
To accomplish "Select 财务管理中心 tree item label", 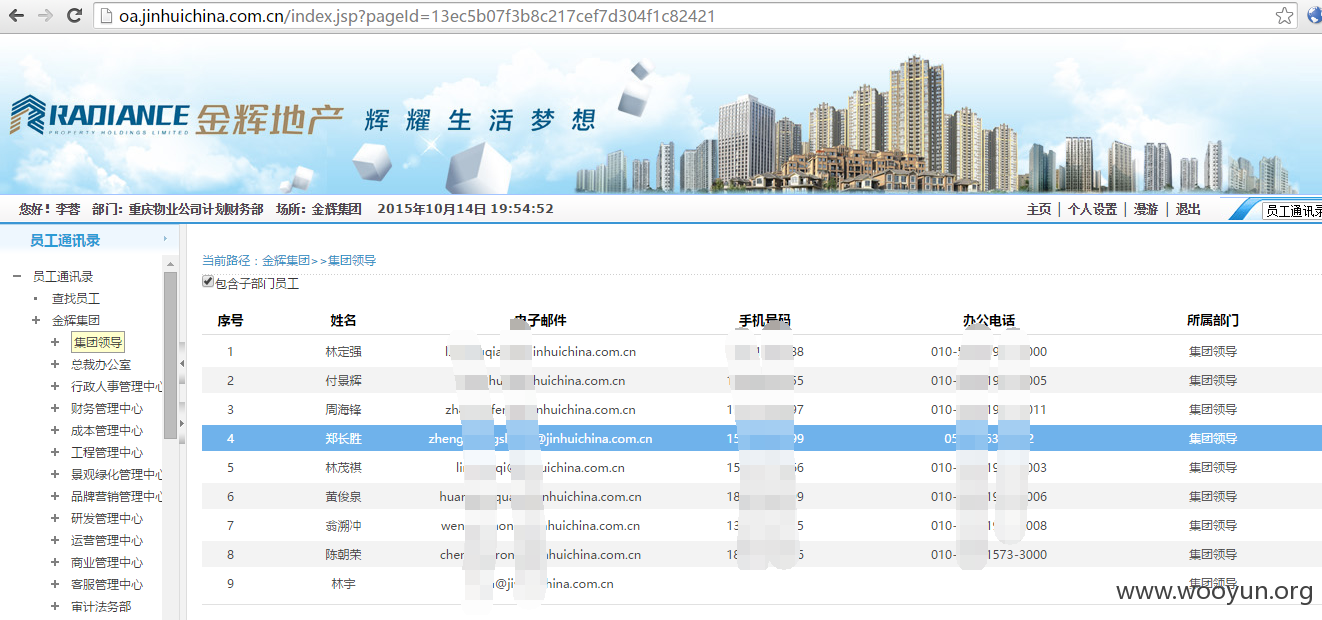I will pos(107,408).
